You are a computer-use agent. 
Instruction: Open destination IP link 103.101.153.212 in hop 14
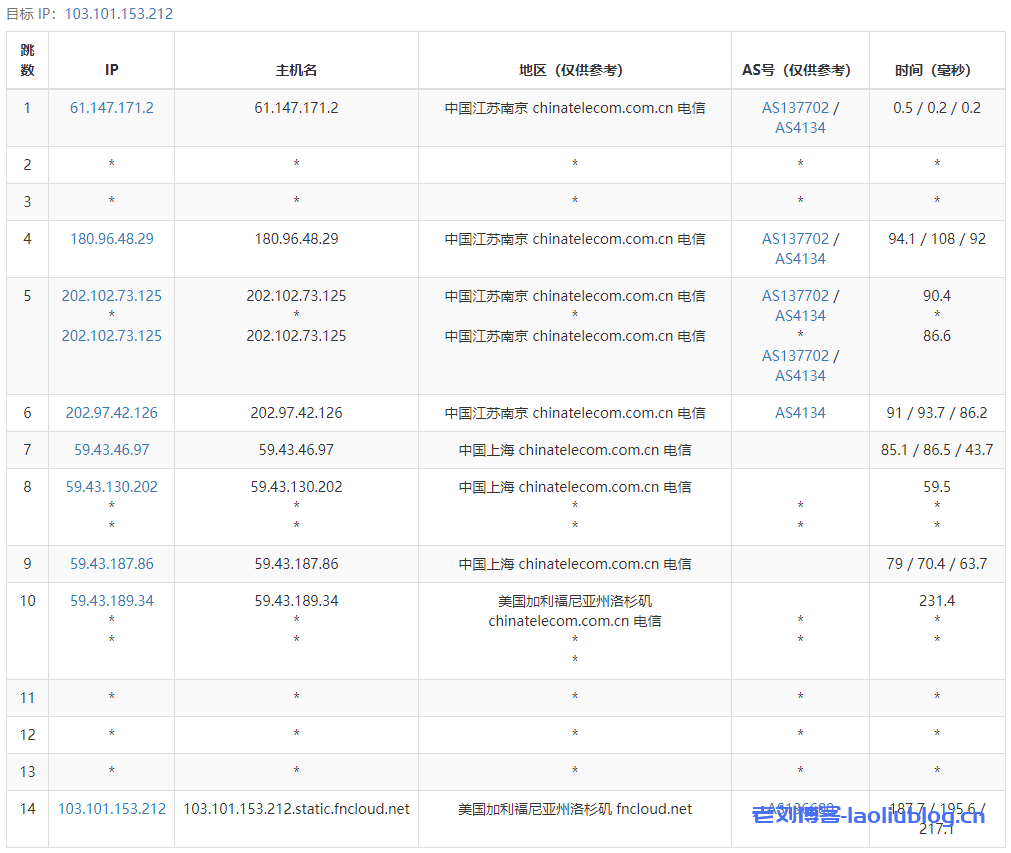point(111,809)
